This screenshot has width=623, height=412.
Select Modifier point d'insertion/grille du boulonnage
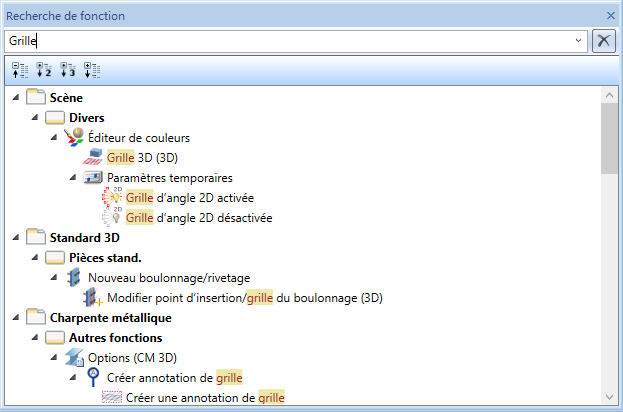(245, 298)
